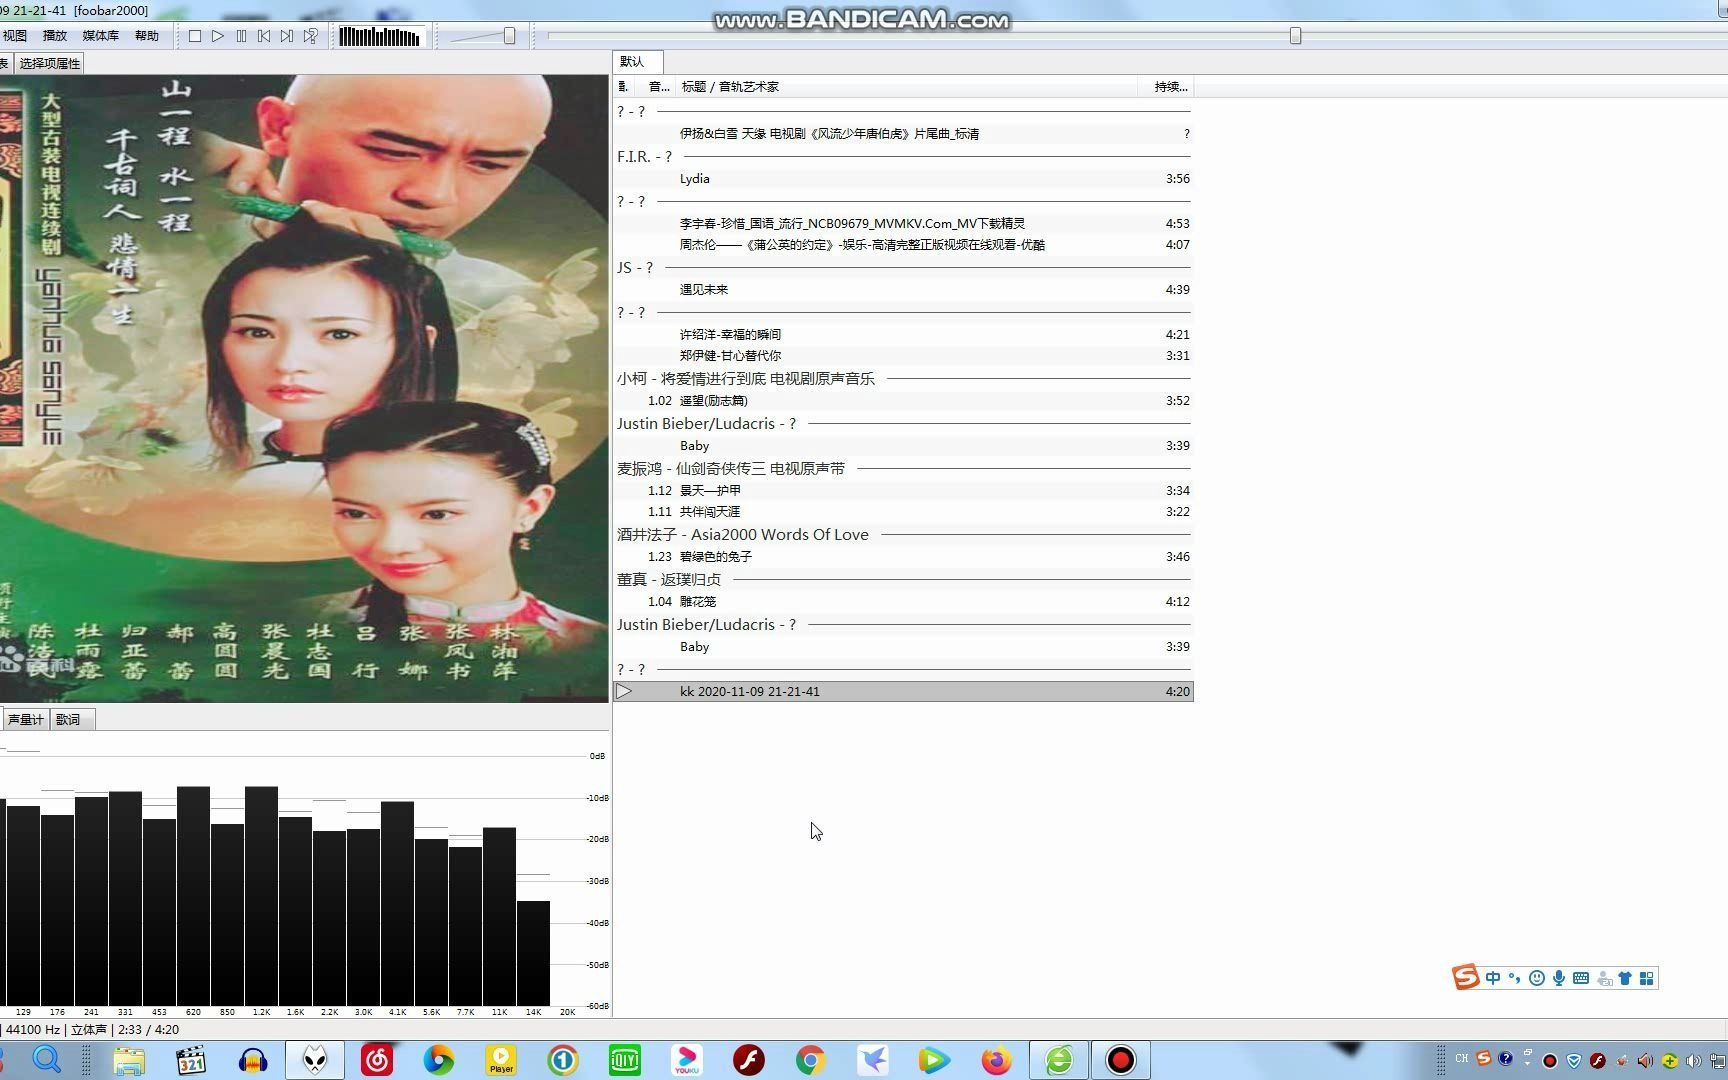Switch to the 声量计 tab
The height and width of the screenshot is (1080, 1728).
pyautogui.click(x=26, y=720)
